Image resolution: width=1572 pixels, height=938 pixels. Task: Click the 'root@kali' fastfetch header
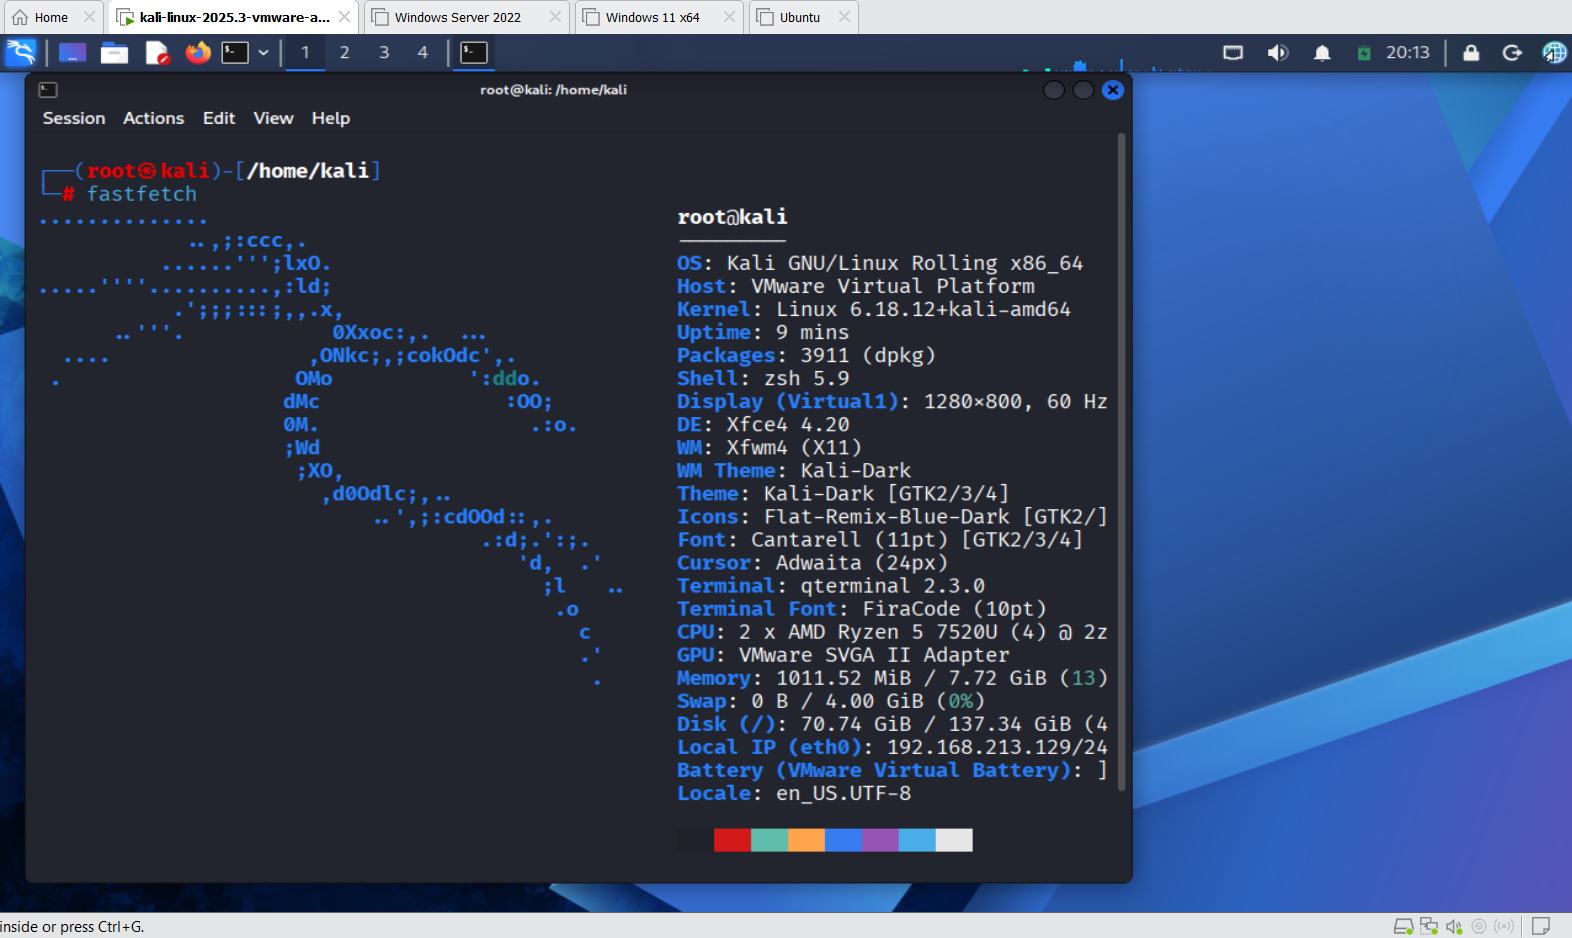tap(732, 217)
